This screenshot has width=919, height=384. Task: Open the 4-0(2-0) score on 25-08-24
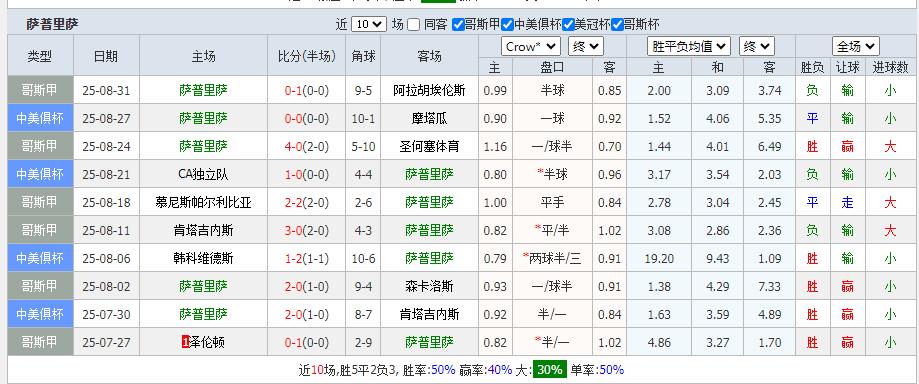tap(307, 147)
